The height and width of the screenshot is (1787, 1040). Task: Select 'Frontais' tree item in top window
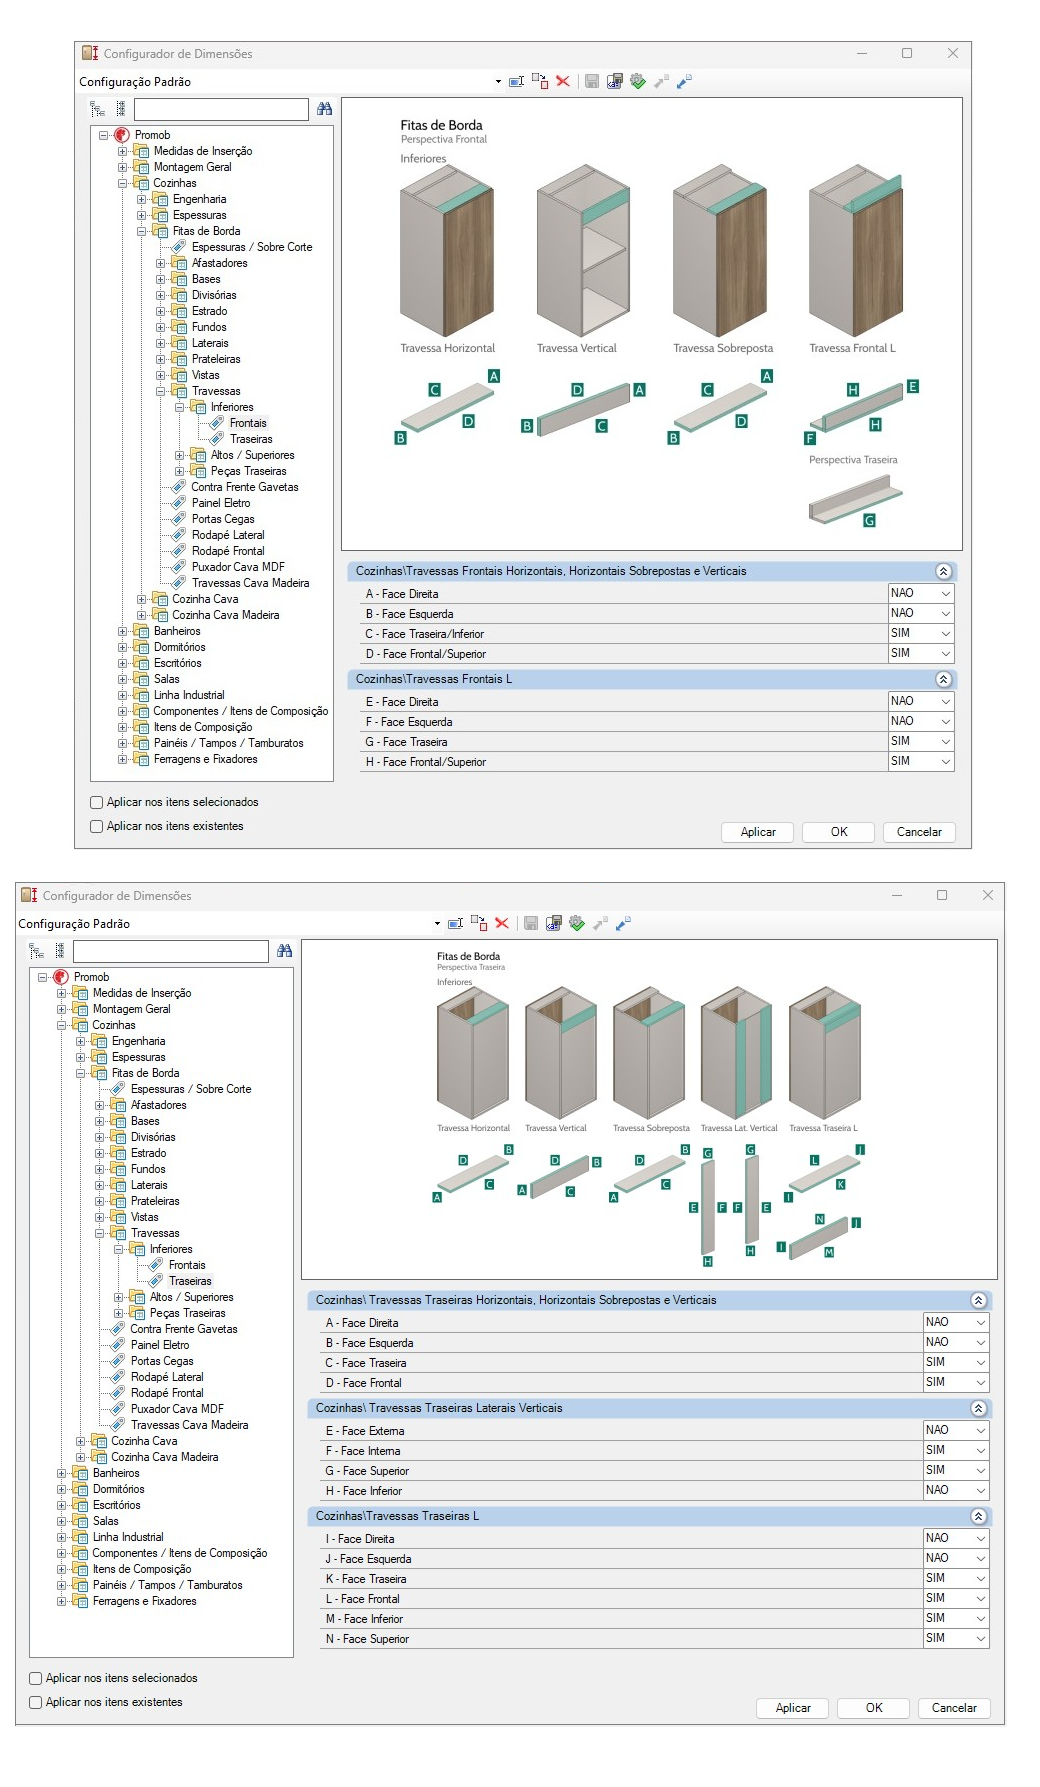click(x=248, y=423)
